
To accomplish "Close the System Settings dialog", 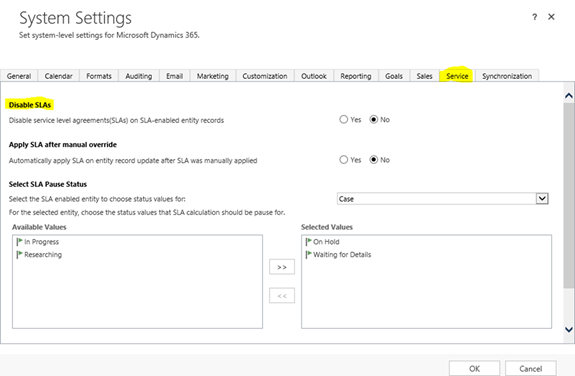I will coord(551,17).
